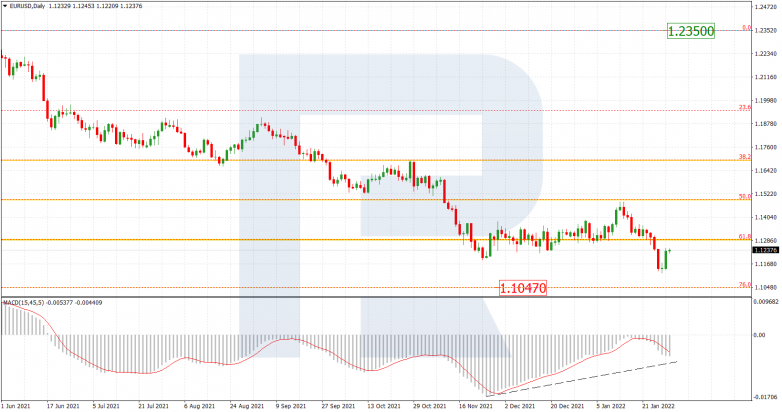The width and height of the screenshot is (782, 412).
Task: Click the 9 Sep 2021 date label
Action: [291, 407]
